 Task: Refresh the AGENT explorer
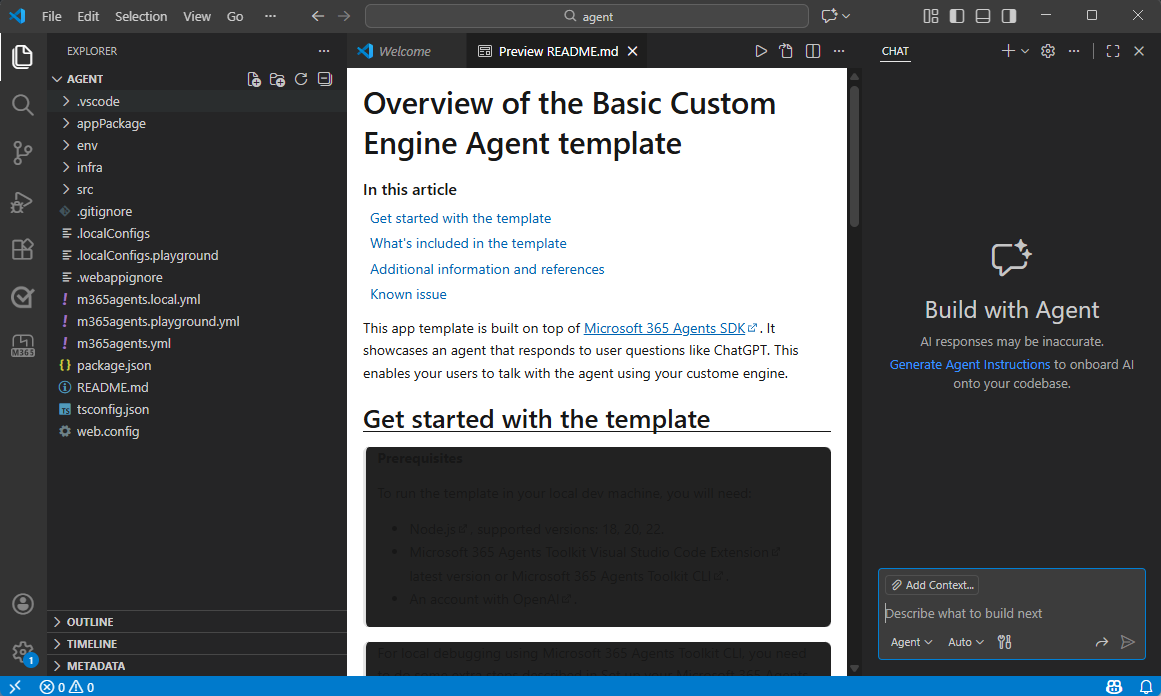click(301, 79)
